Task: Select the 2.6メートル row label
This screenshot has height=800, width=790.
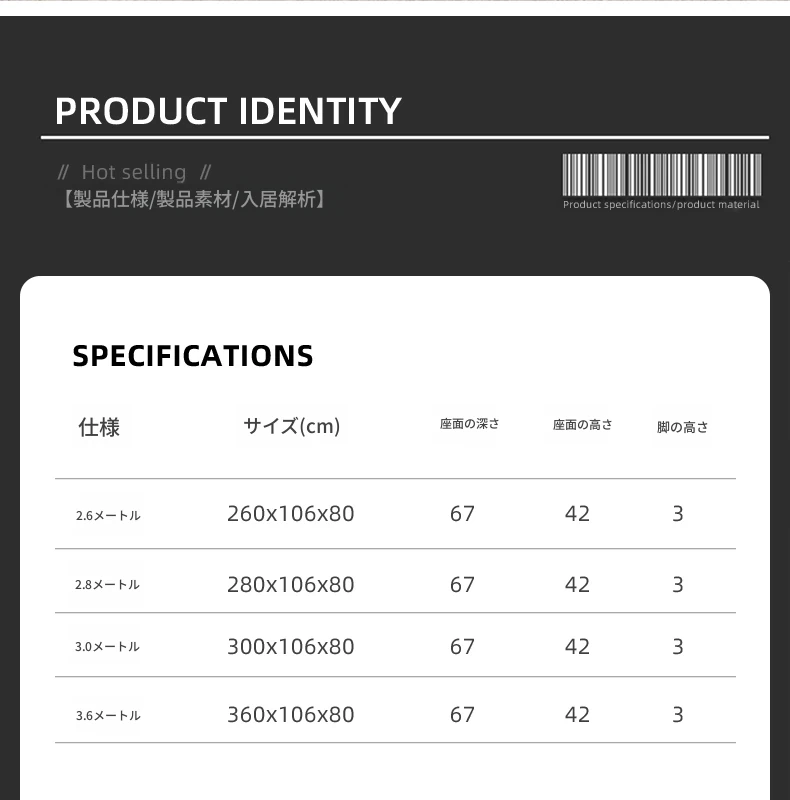Action: pos(108,516)
